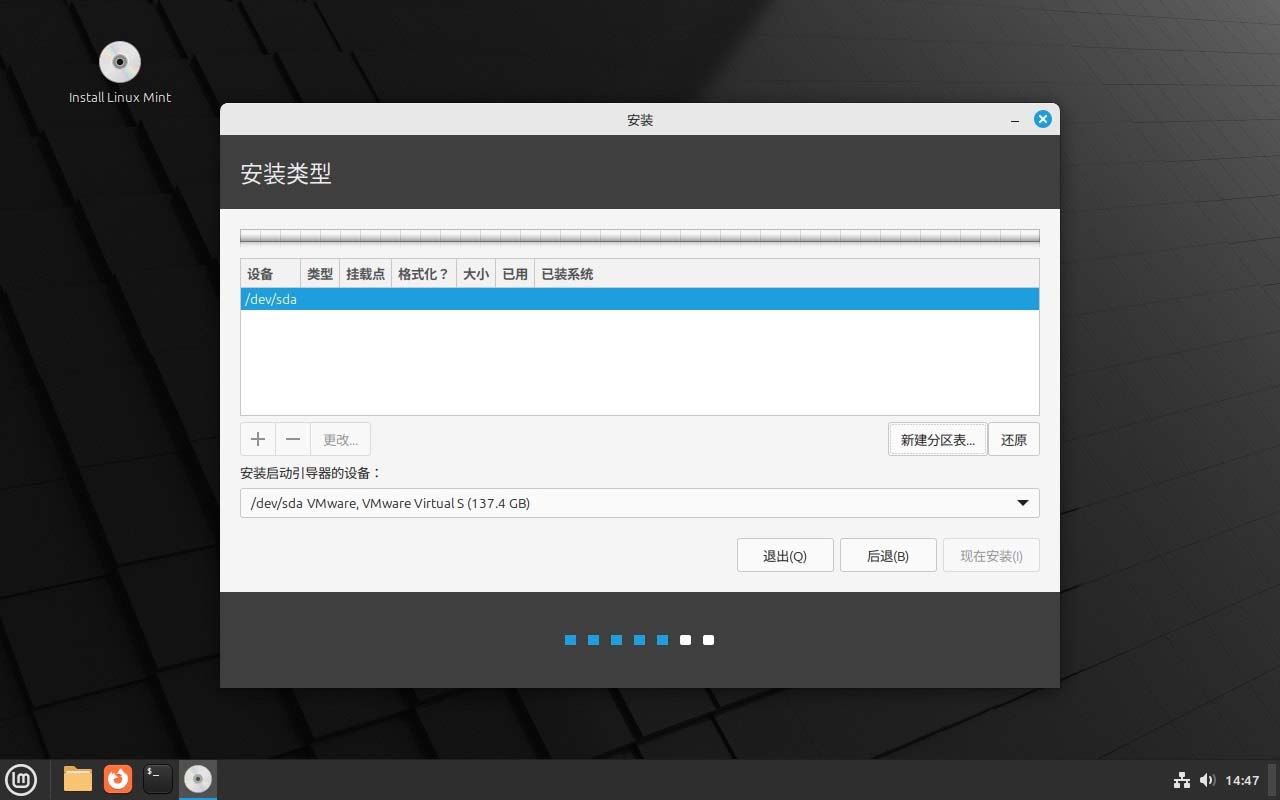Image resolution: width=1280 pixels, height=800 pixels.
Task: Click the 设备 column header
Action: click(259, 273)
